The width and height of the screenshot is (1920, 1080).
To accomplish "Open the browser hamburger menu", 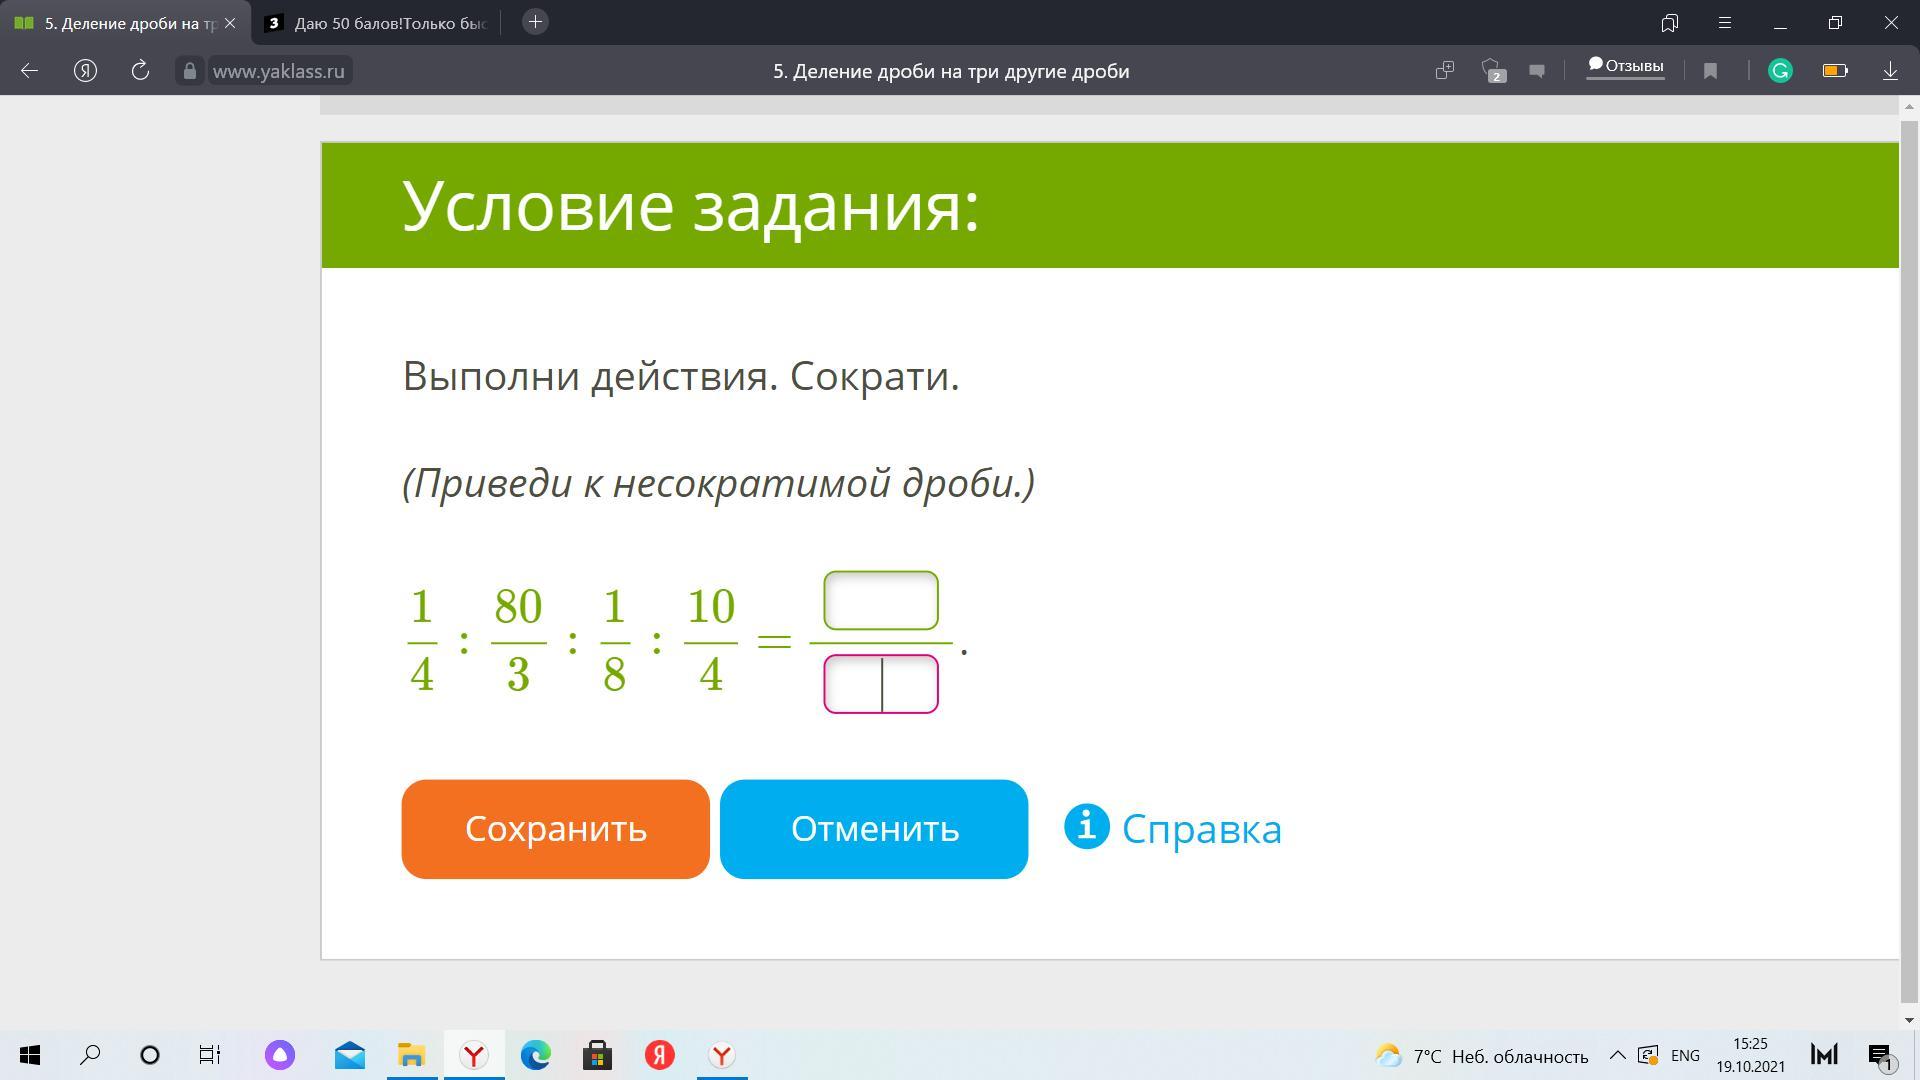I will click(x=1725, y=22).
